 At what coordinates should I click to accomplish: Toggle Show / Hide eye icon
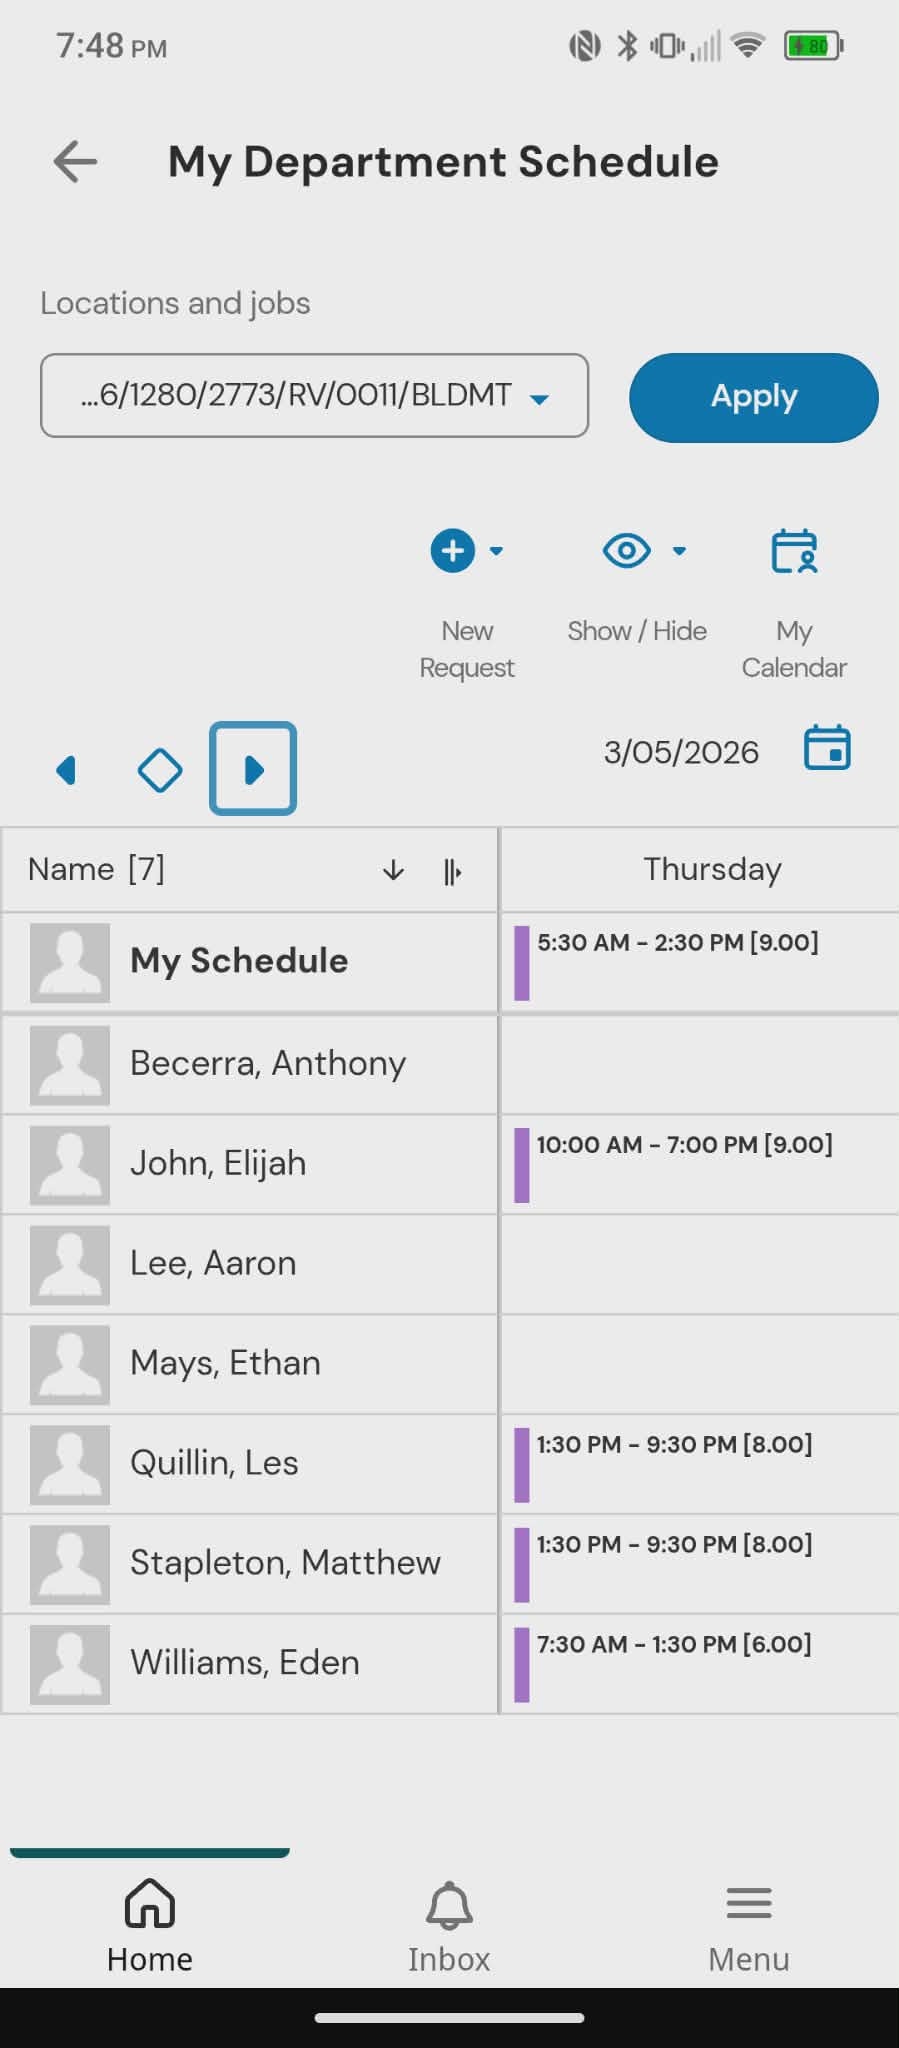click(x=627, y=551)
